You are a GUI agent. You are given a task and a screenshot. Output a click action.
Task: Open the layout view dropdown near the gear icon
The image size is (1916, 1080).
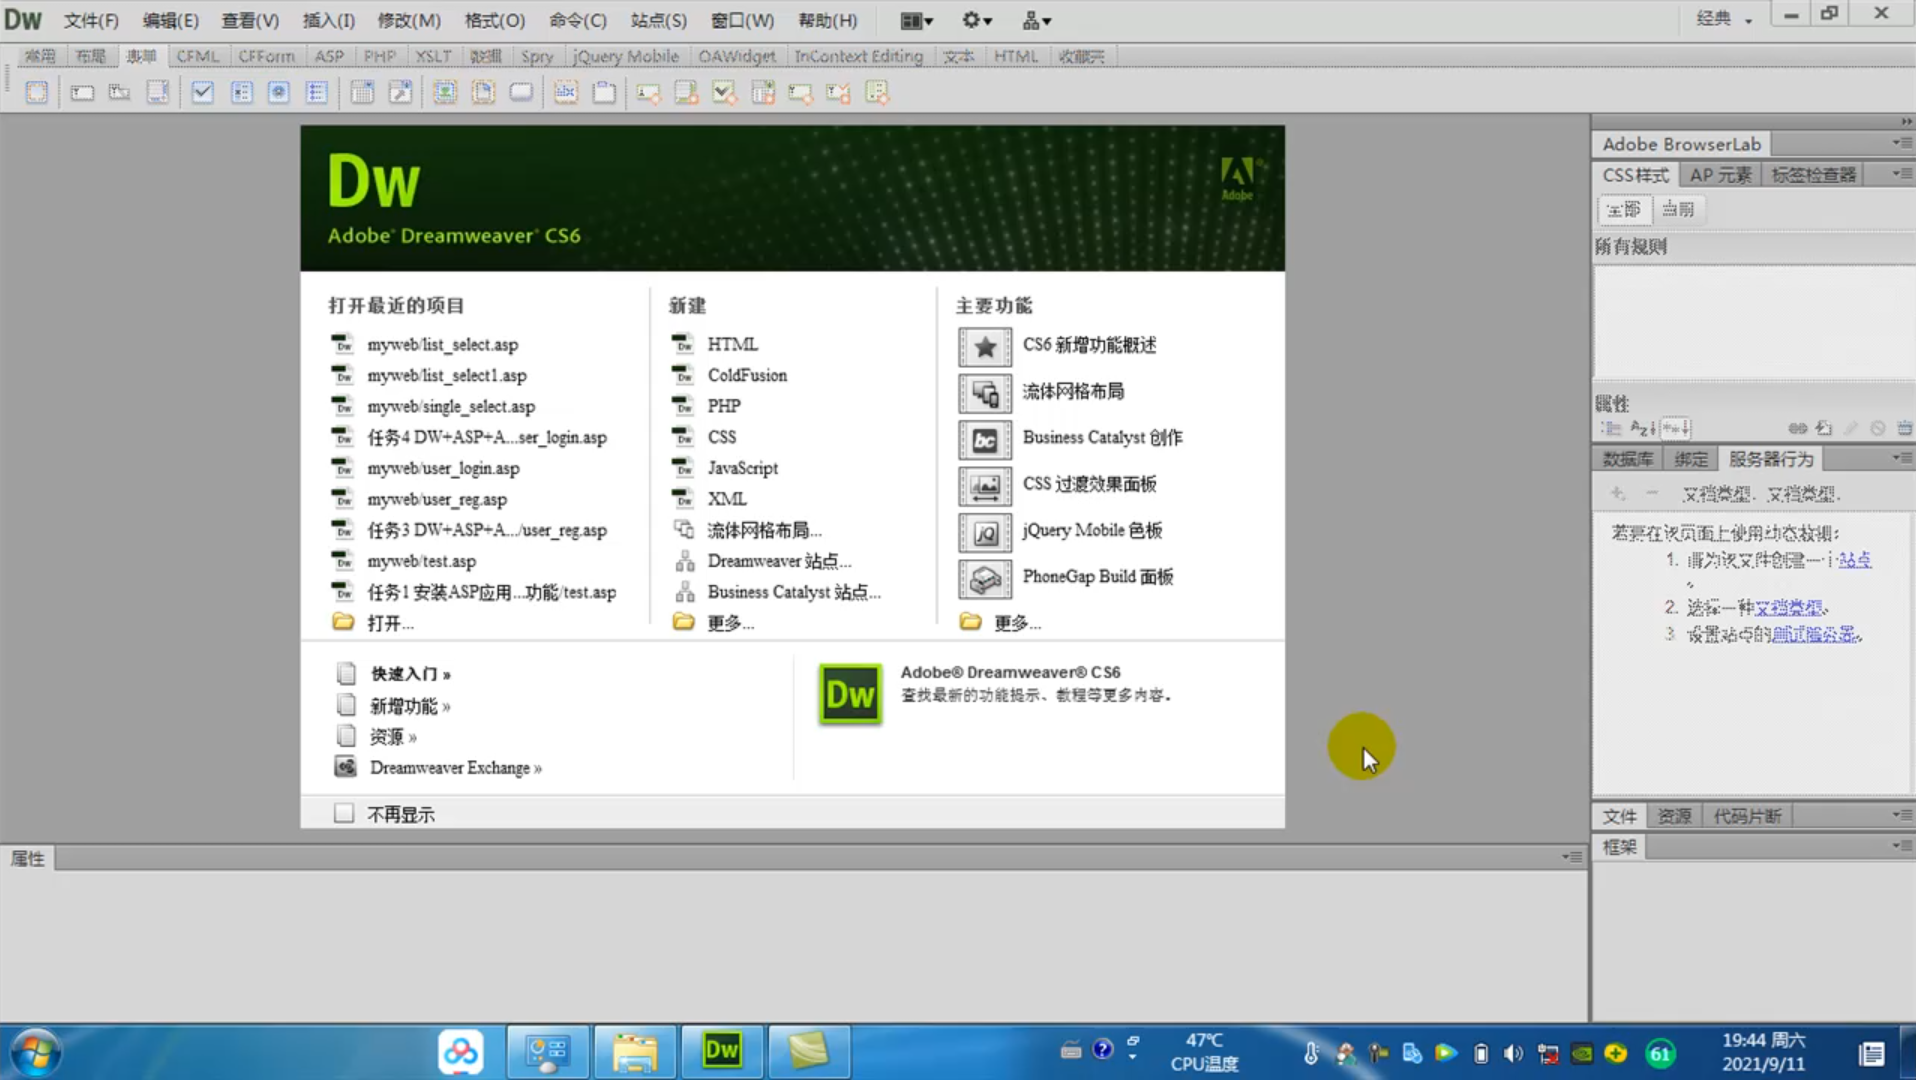pos(914,20)
